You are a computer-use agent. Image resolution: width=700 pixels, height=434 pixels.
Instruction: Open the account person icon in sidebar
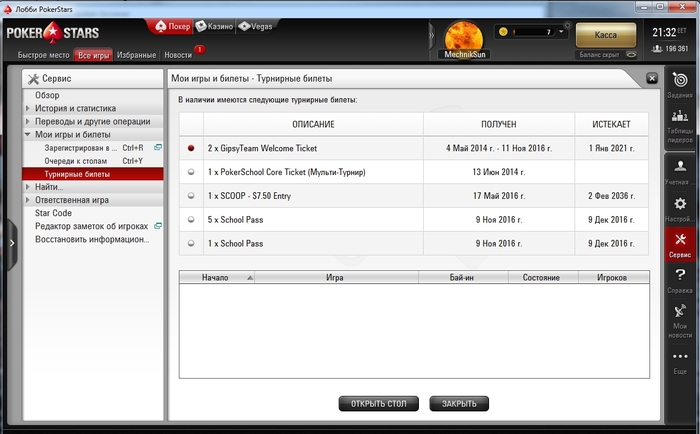680,166
